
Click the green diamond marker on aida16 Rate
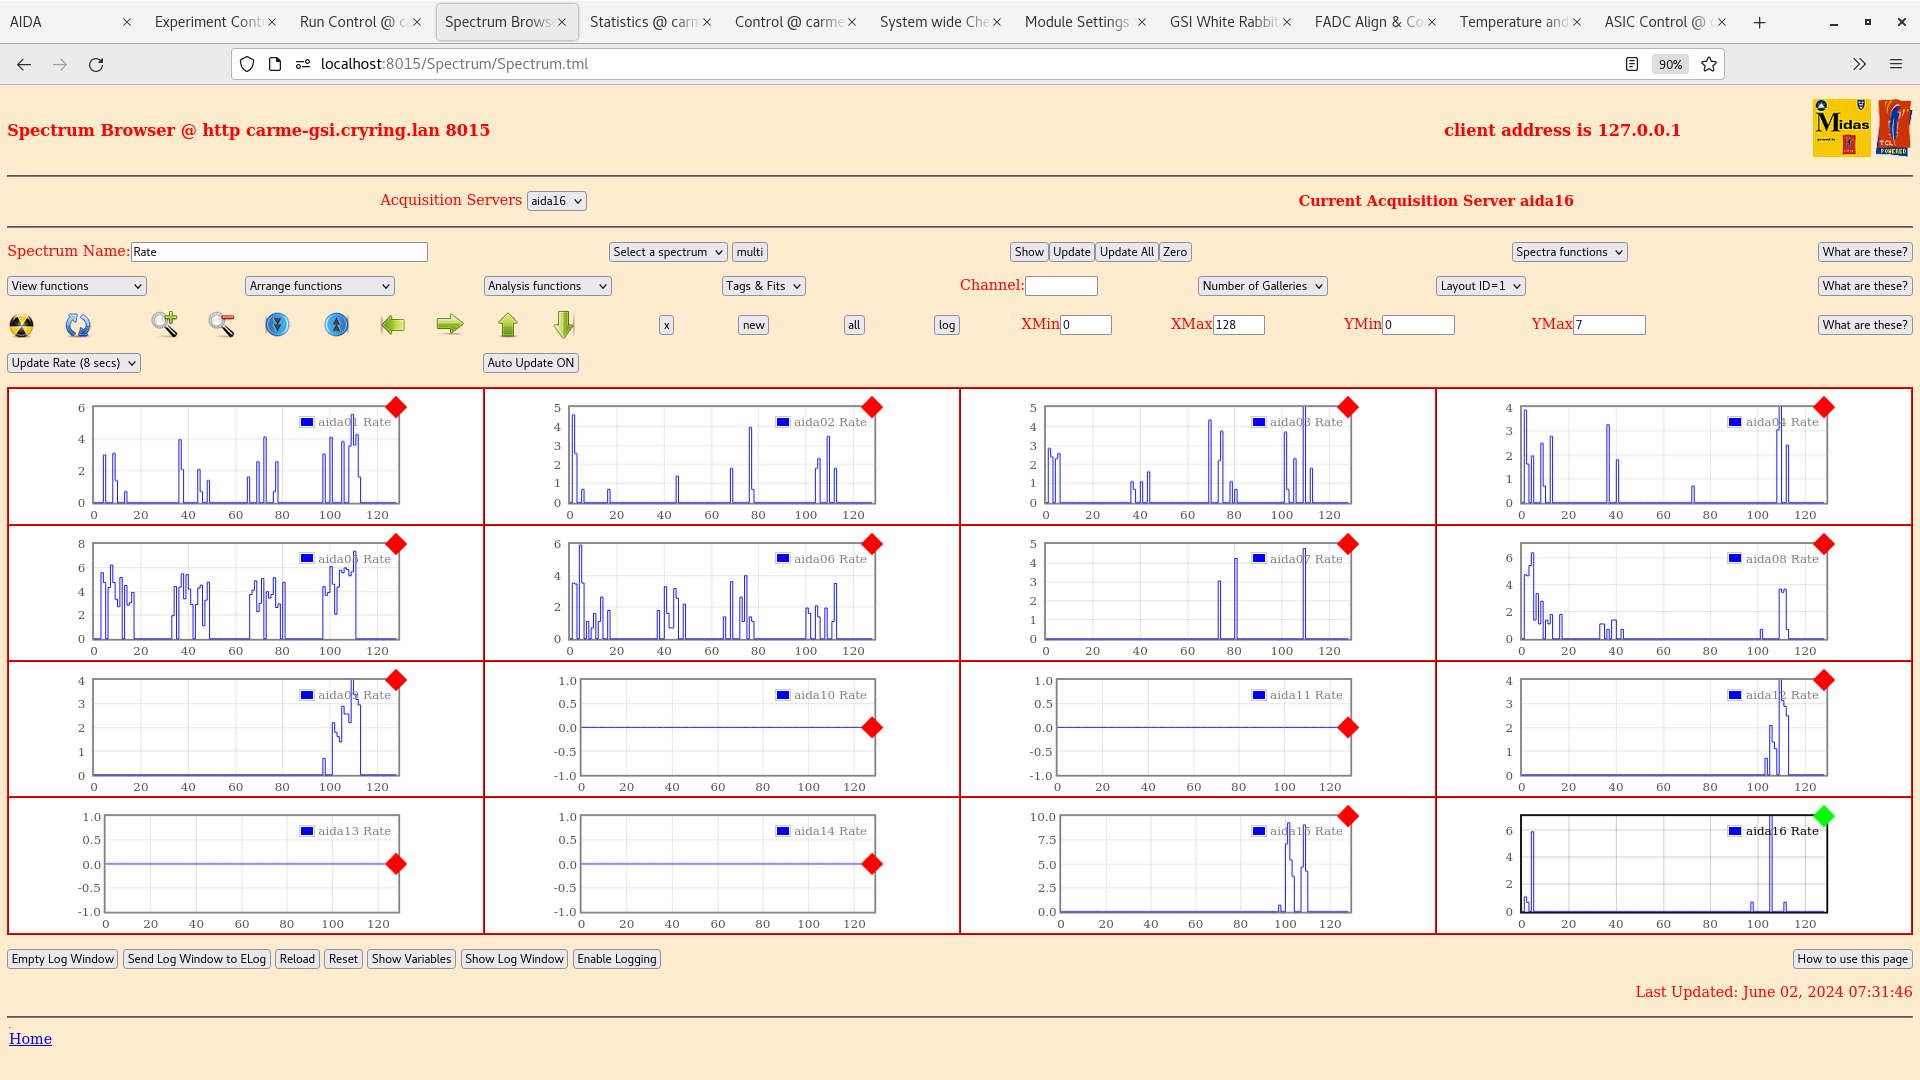coord(1824,816)
